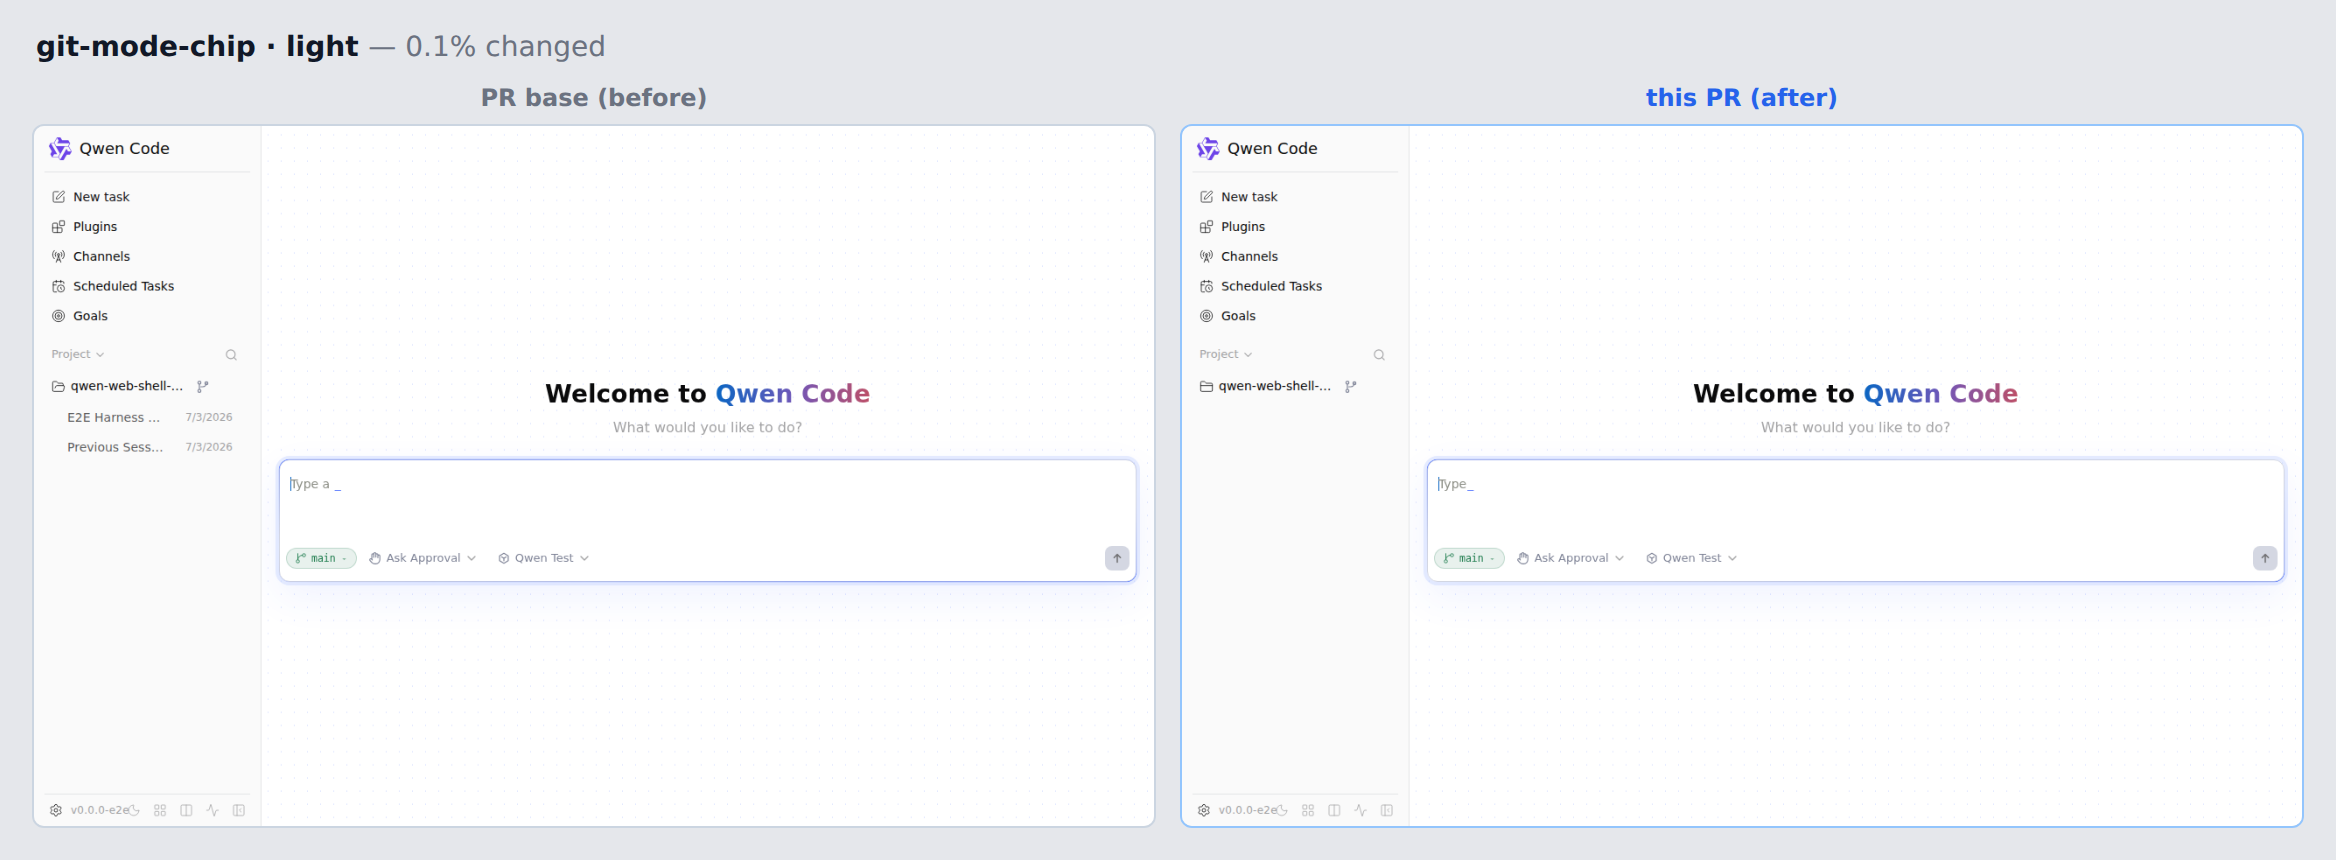Open the main branch chip in the before panel
The height and width of the screenshot is (860, 2336).
[321, 558]
